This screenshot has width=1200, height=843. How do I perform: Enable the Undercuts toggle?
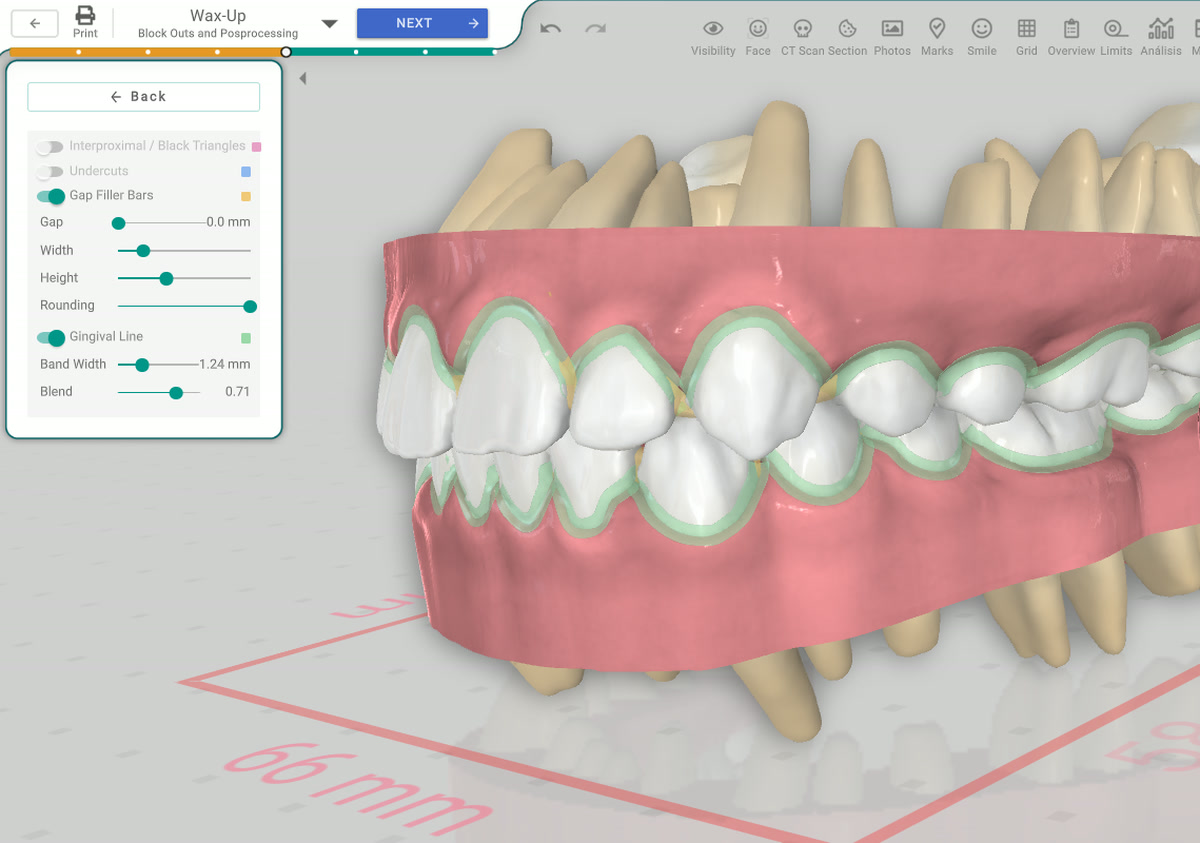coord(50,172)
